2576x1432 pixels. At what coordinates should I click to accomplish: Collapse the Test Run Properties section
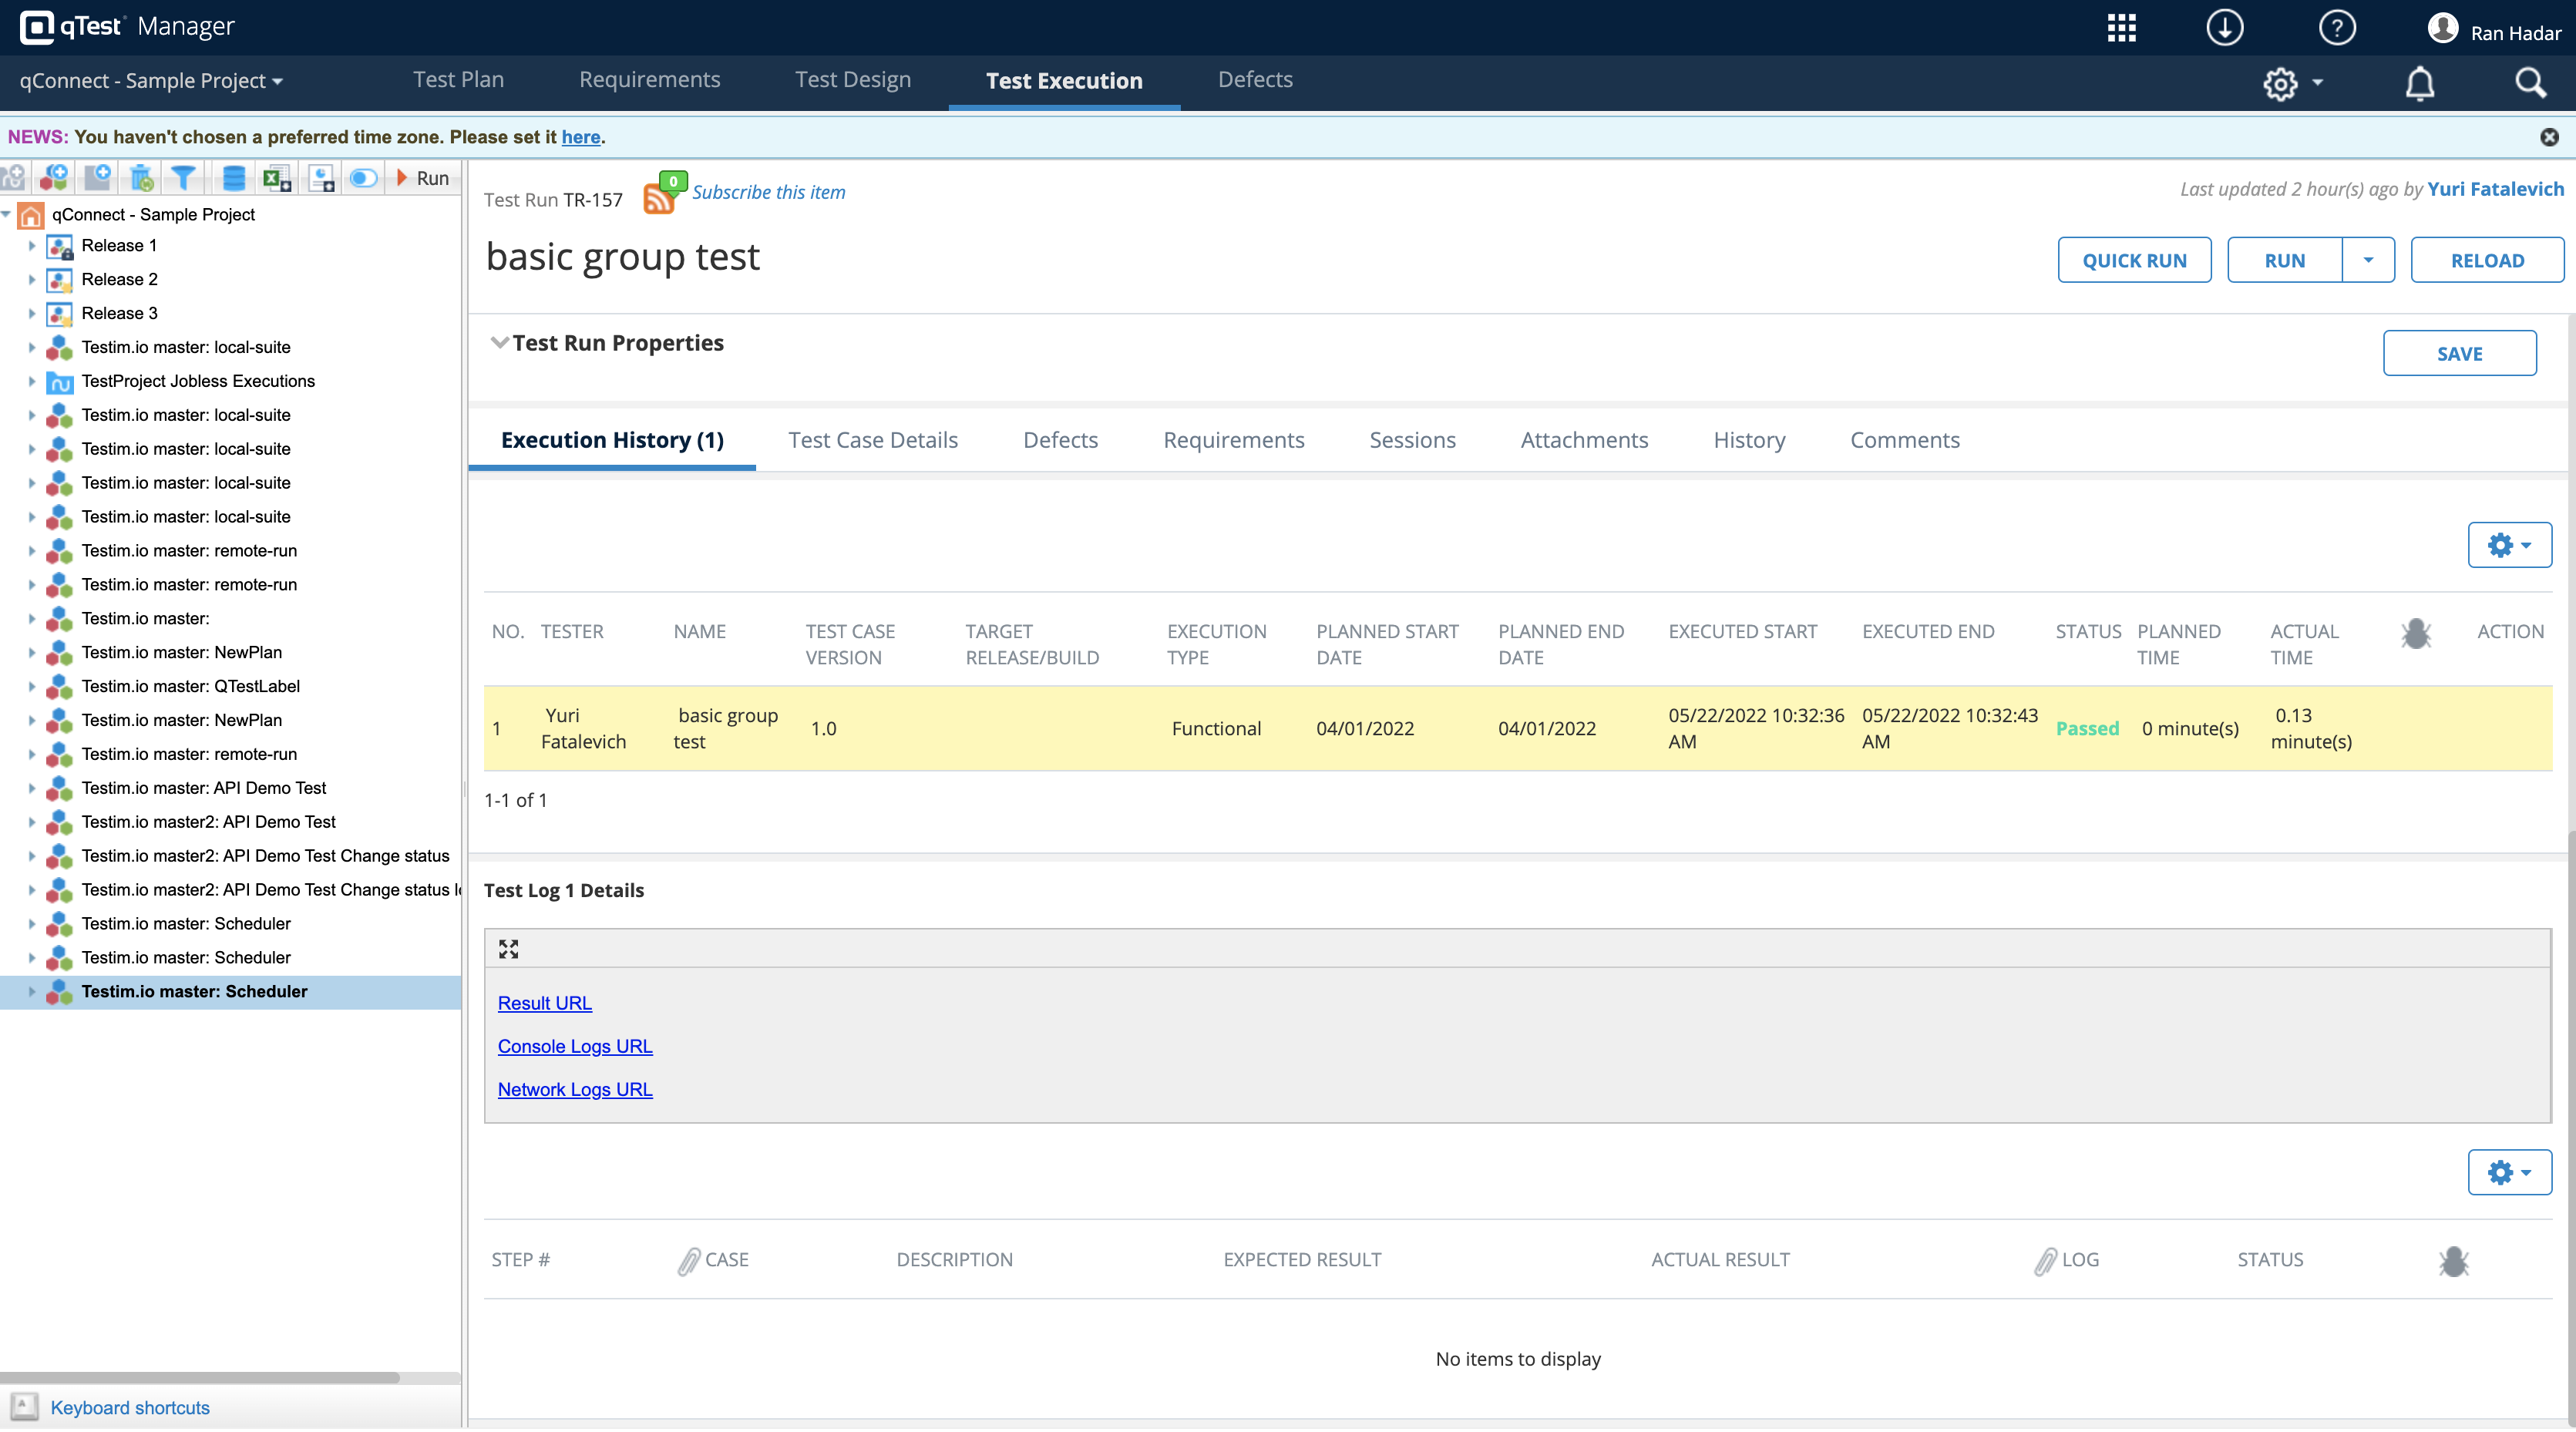tap(500, 343)
